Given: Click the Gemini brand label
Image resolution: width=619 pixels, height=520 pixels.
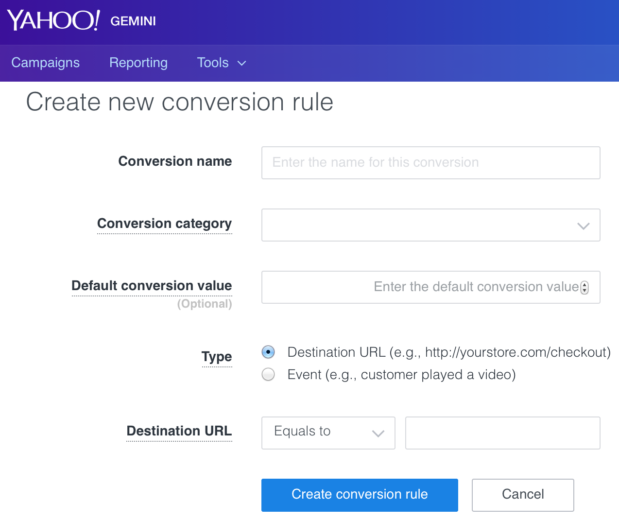Looking at the screenshot, I should pos(133,21).
